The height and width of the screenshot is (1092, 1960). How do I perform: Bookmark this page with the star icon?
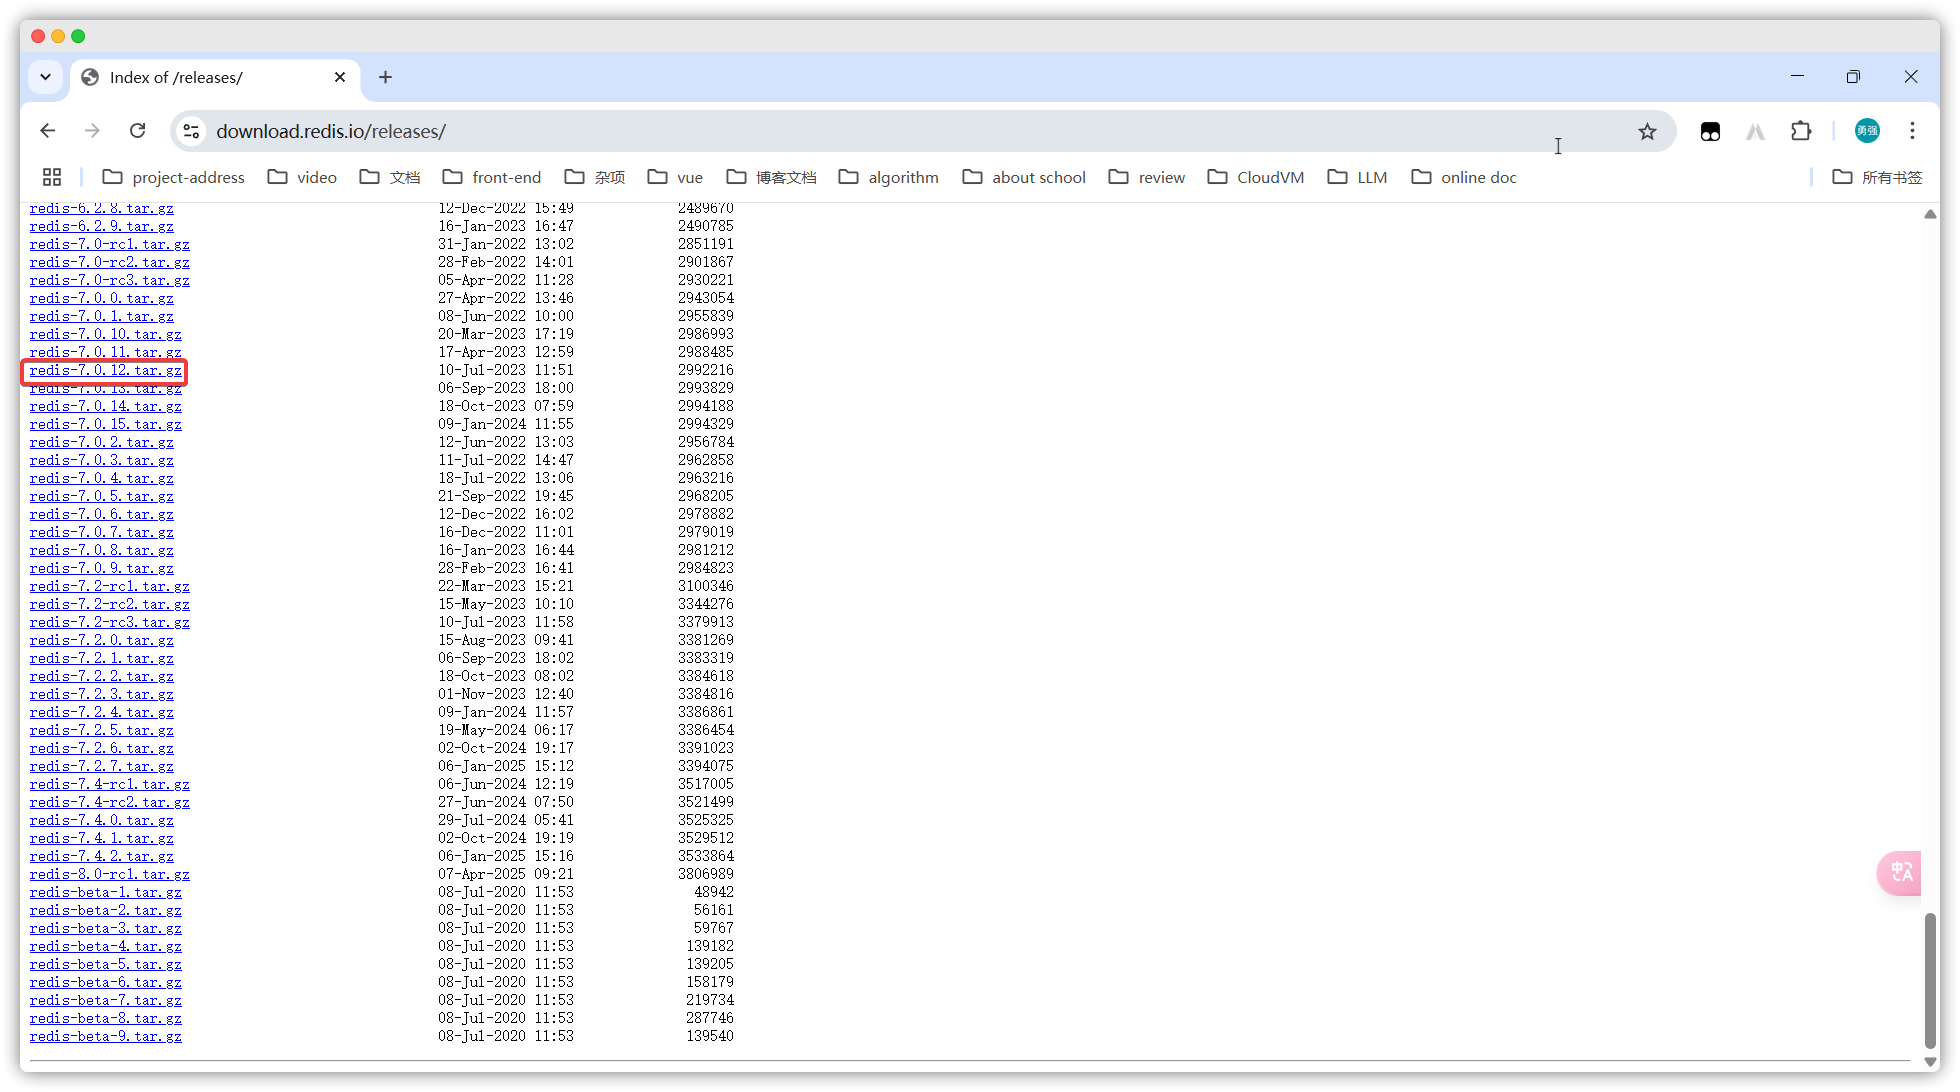(x=1647, y=131)
